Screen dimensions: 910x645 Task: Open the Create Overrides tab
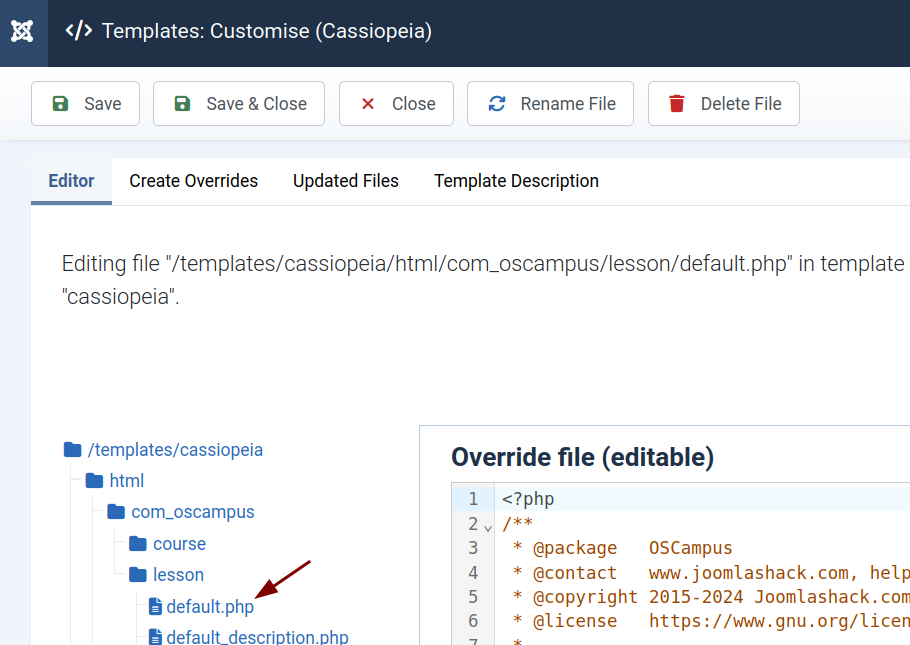point(193,181)
